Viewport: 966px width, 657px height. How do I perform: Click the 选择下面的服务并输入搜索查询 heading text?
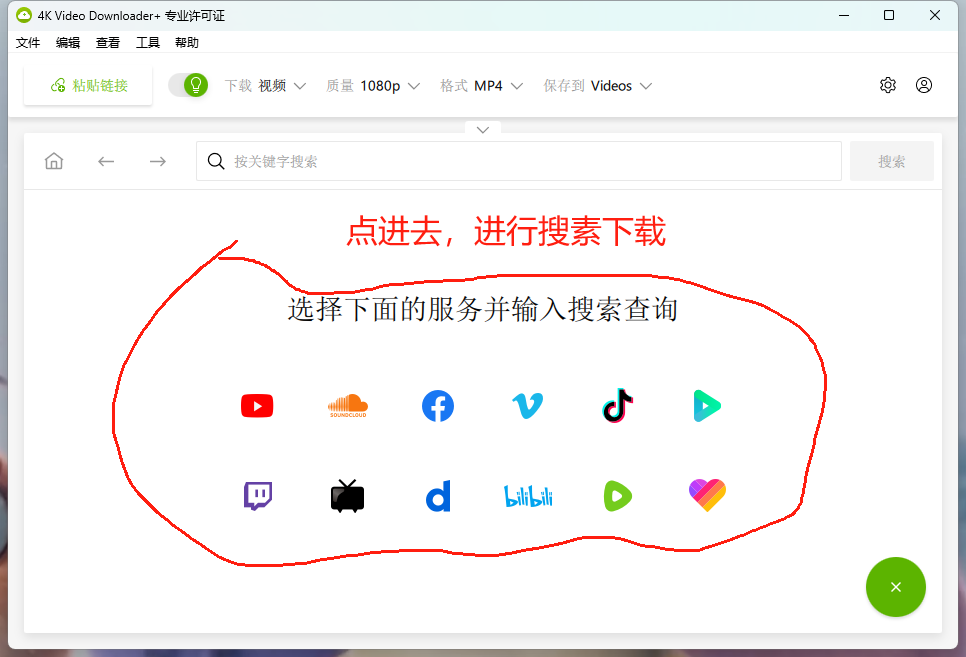[x=483, y=309]
